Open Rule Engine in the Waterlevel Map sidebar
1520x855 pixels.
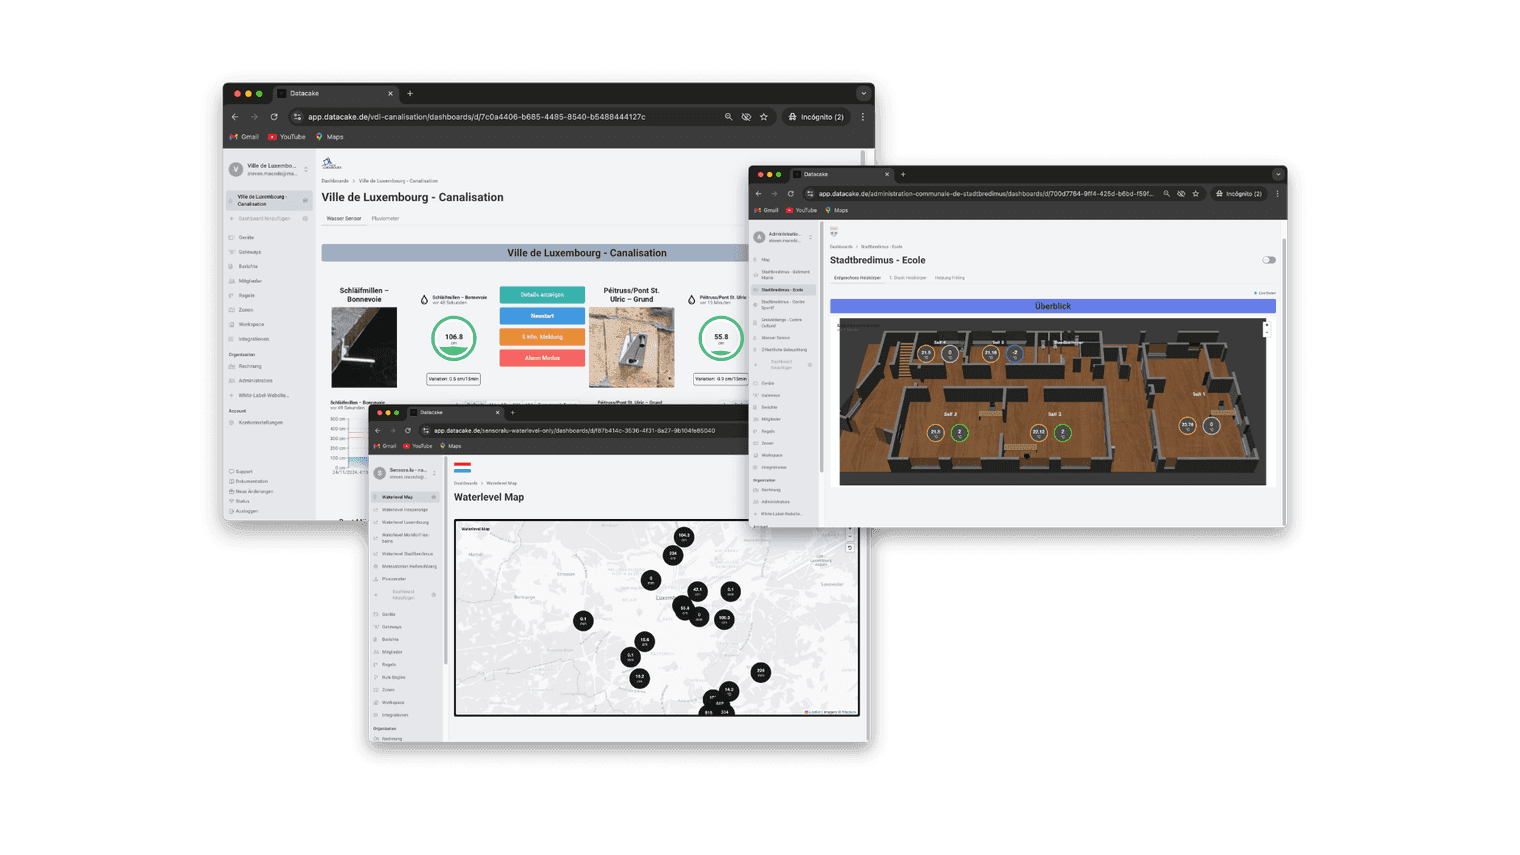click(393, 677)
